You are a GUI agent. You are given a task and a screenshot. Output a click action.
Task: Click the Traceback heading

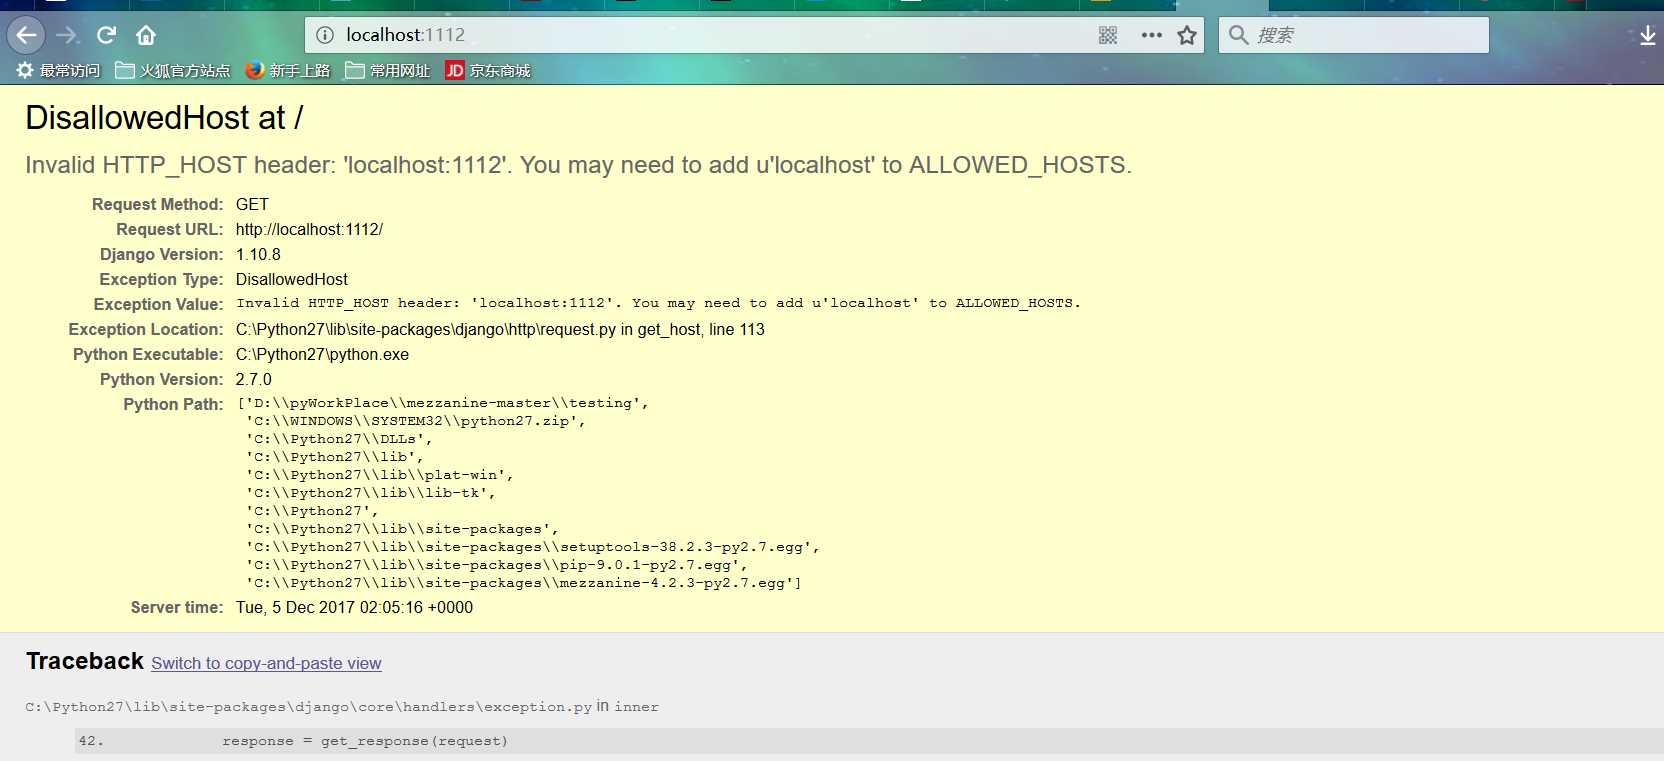point(85,661)
